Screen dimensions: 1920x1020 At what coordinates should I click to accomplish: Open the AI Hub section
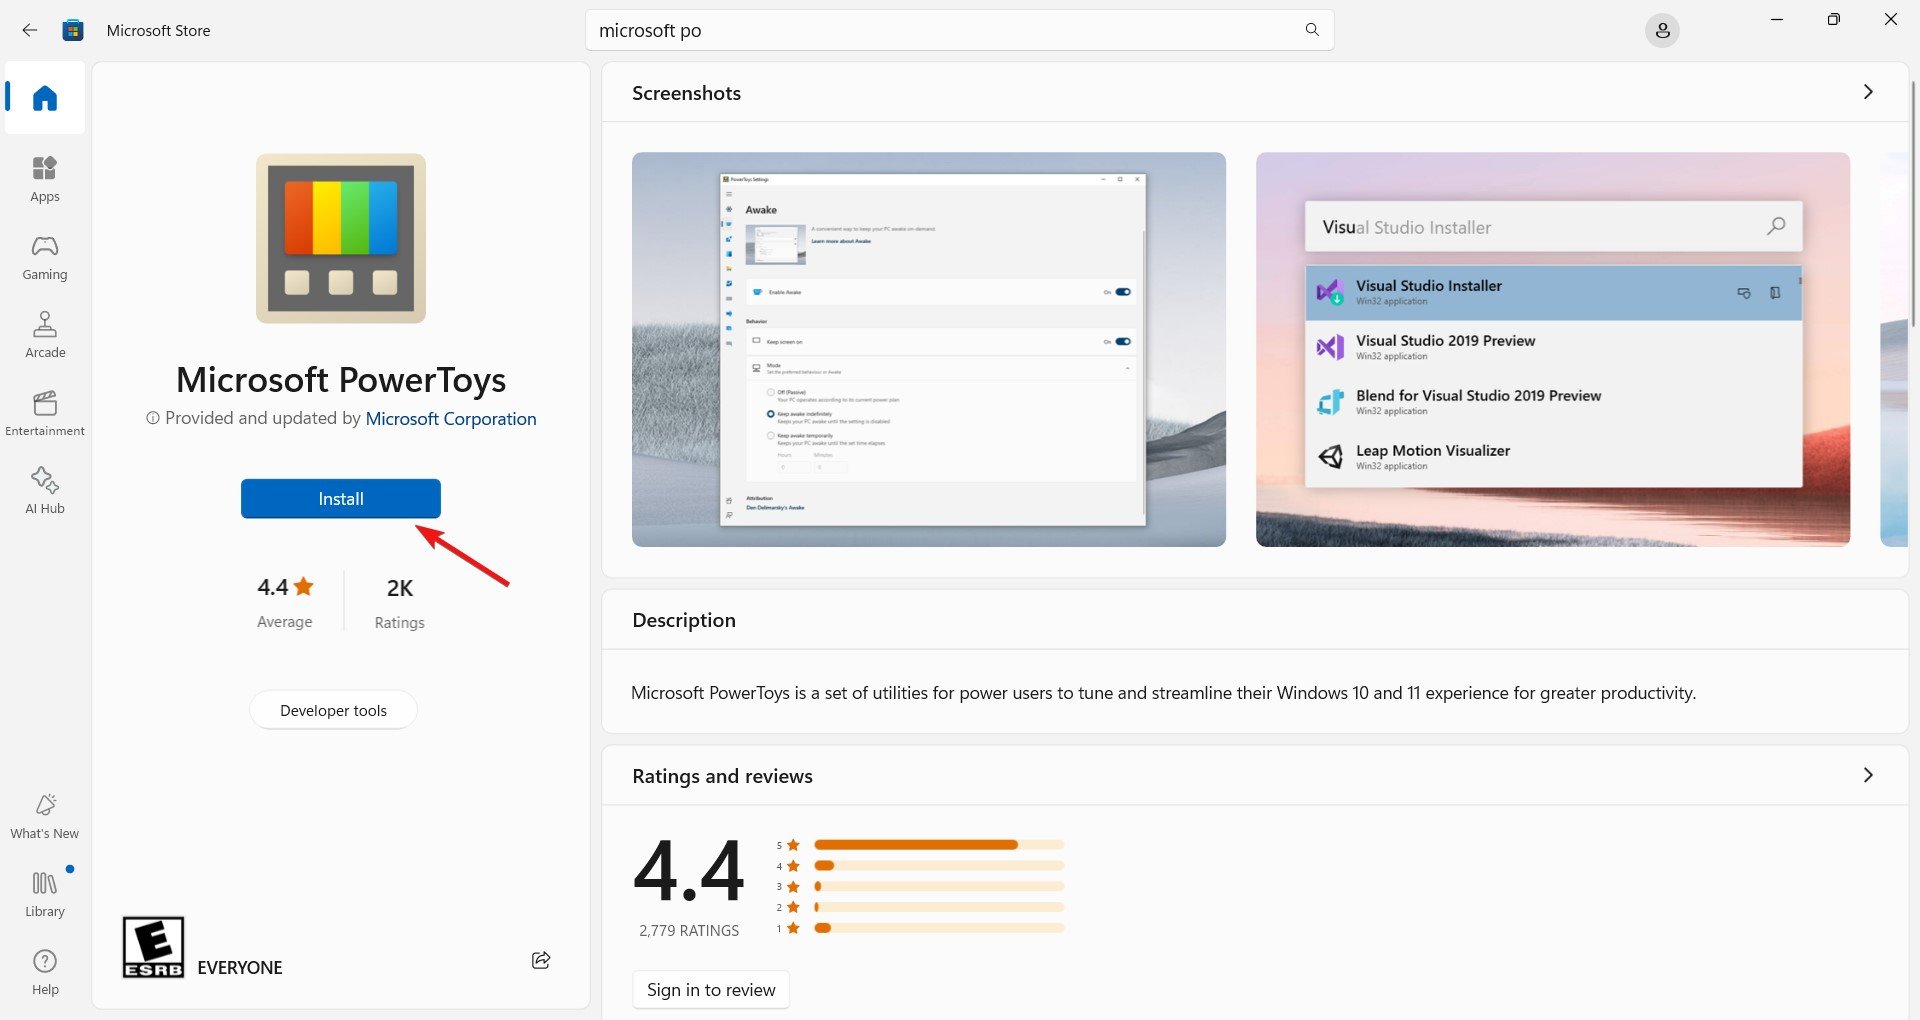point(45,491)
